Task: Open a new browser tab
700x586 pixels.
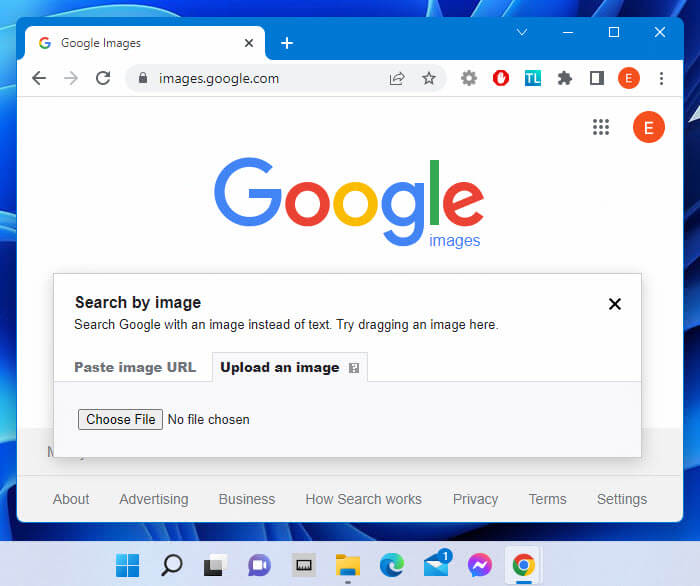Action: pos(287,43)
